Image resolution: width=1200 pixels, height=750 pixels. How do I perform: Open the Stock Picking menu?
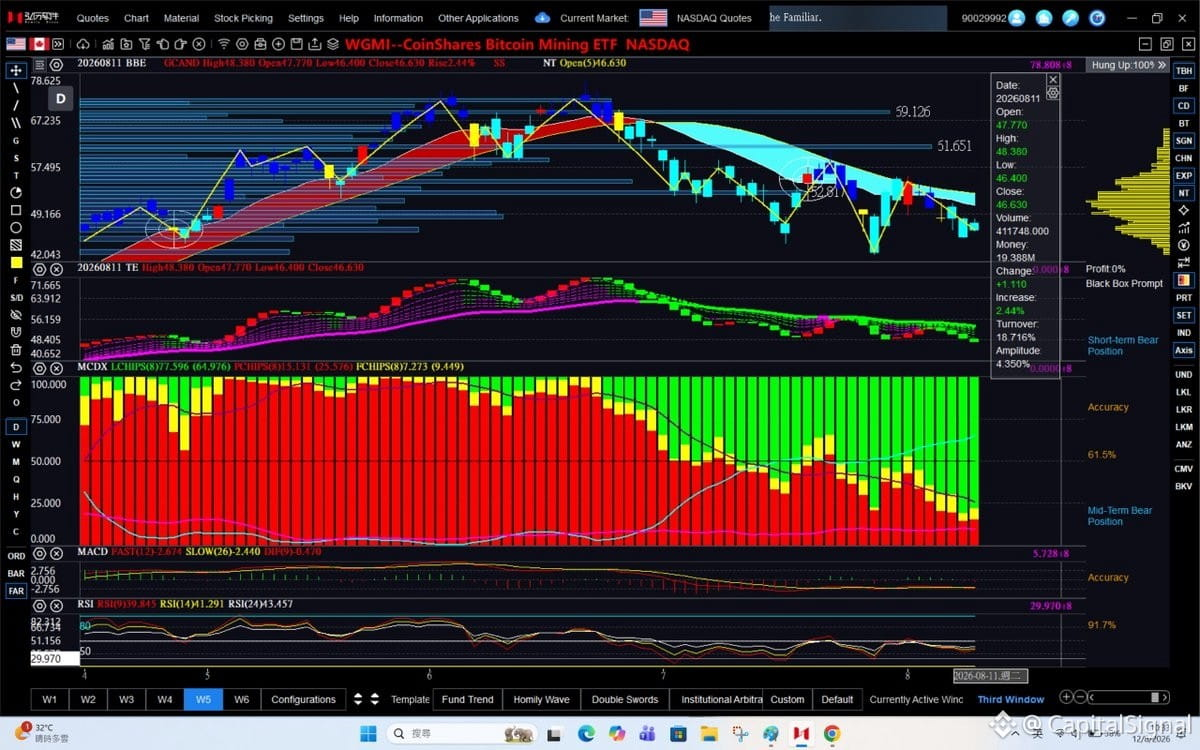pos(243,18)
